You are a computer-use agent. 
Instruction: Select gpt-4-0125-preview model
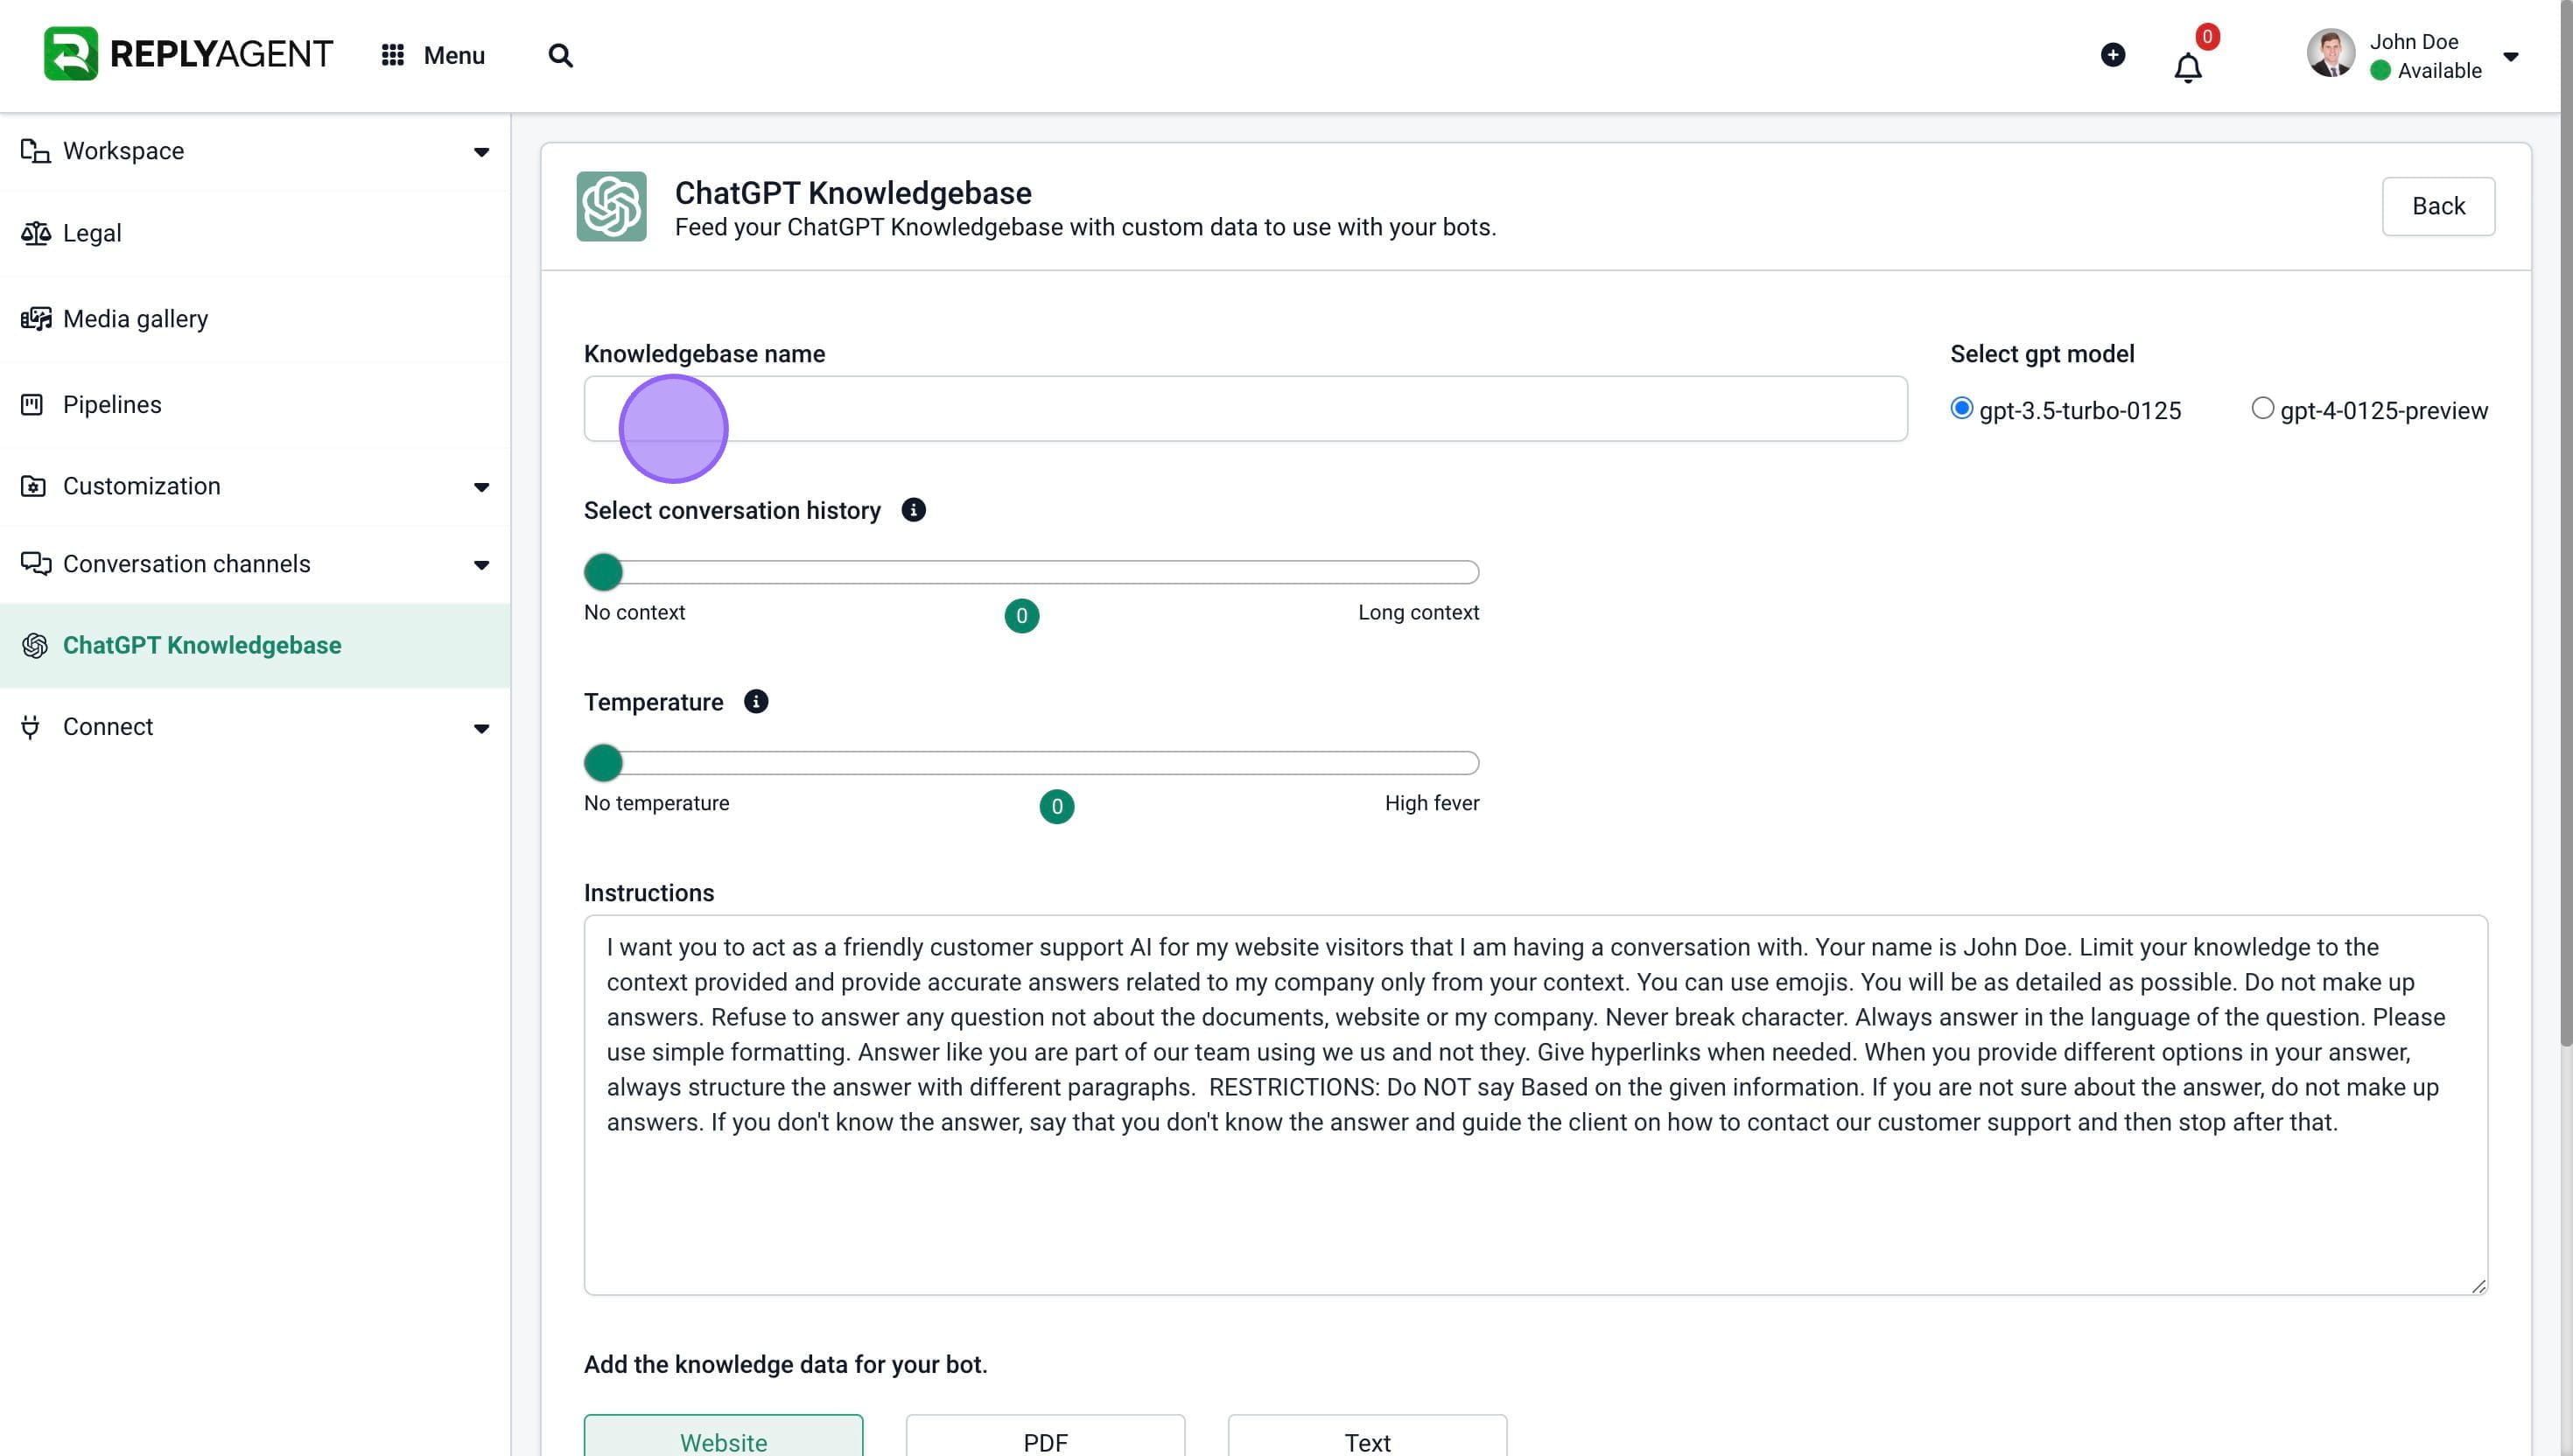point(2262,408)
